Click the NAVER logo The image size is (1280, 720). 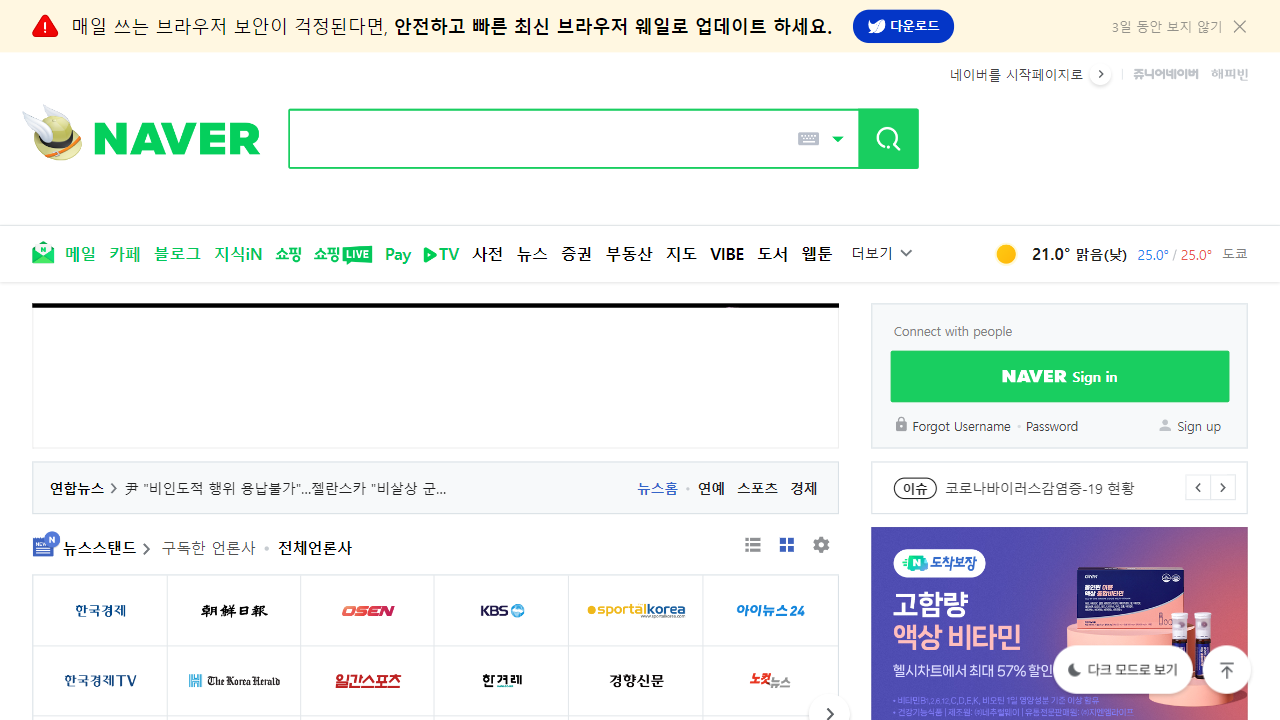(177, 139)
